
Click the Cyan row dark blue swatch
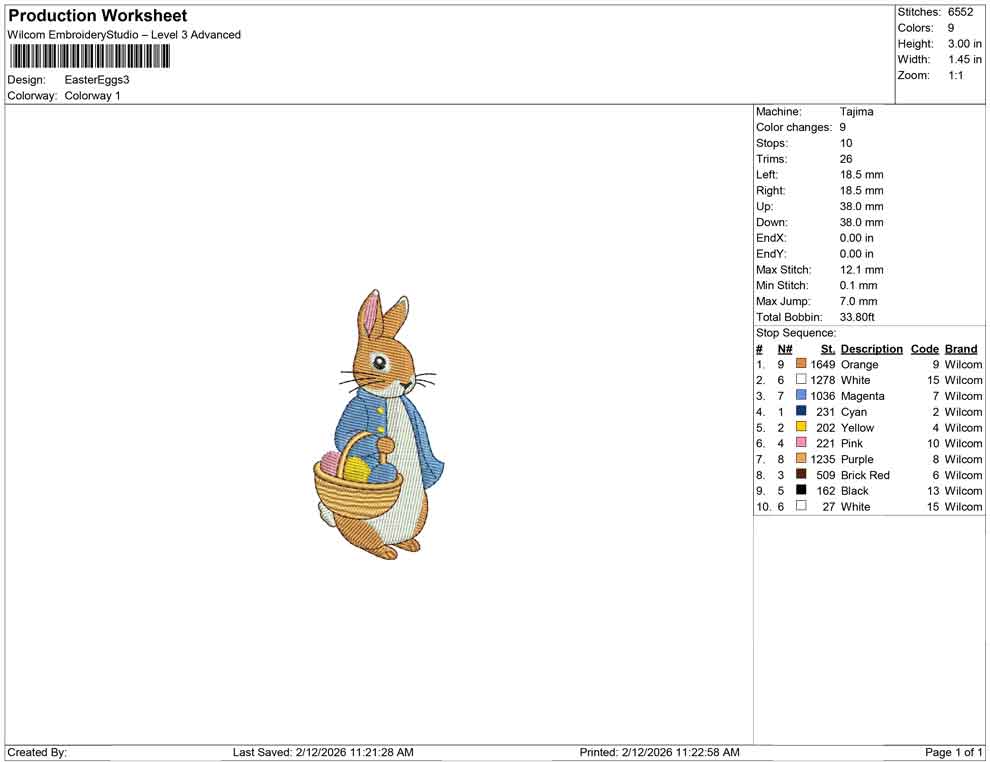tap(801, 411)
